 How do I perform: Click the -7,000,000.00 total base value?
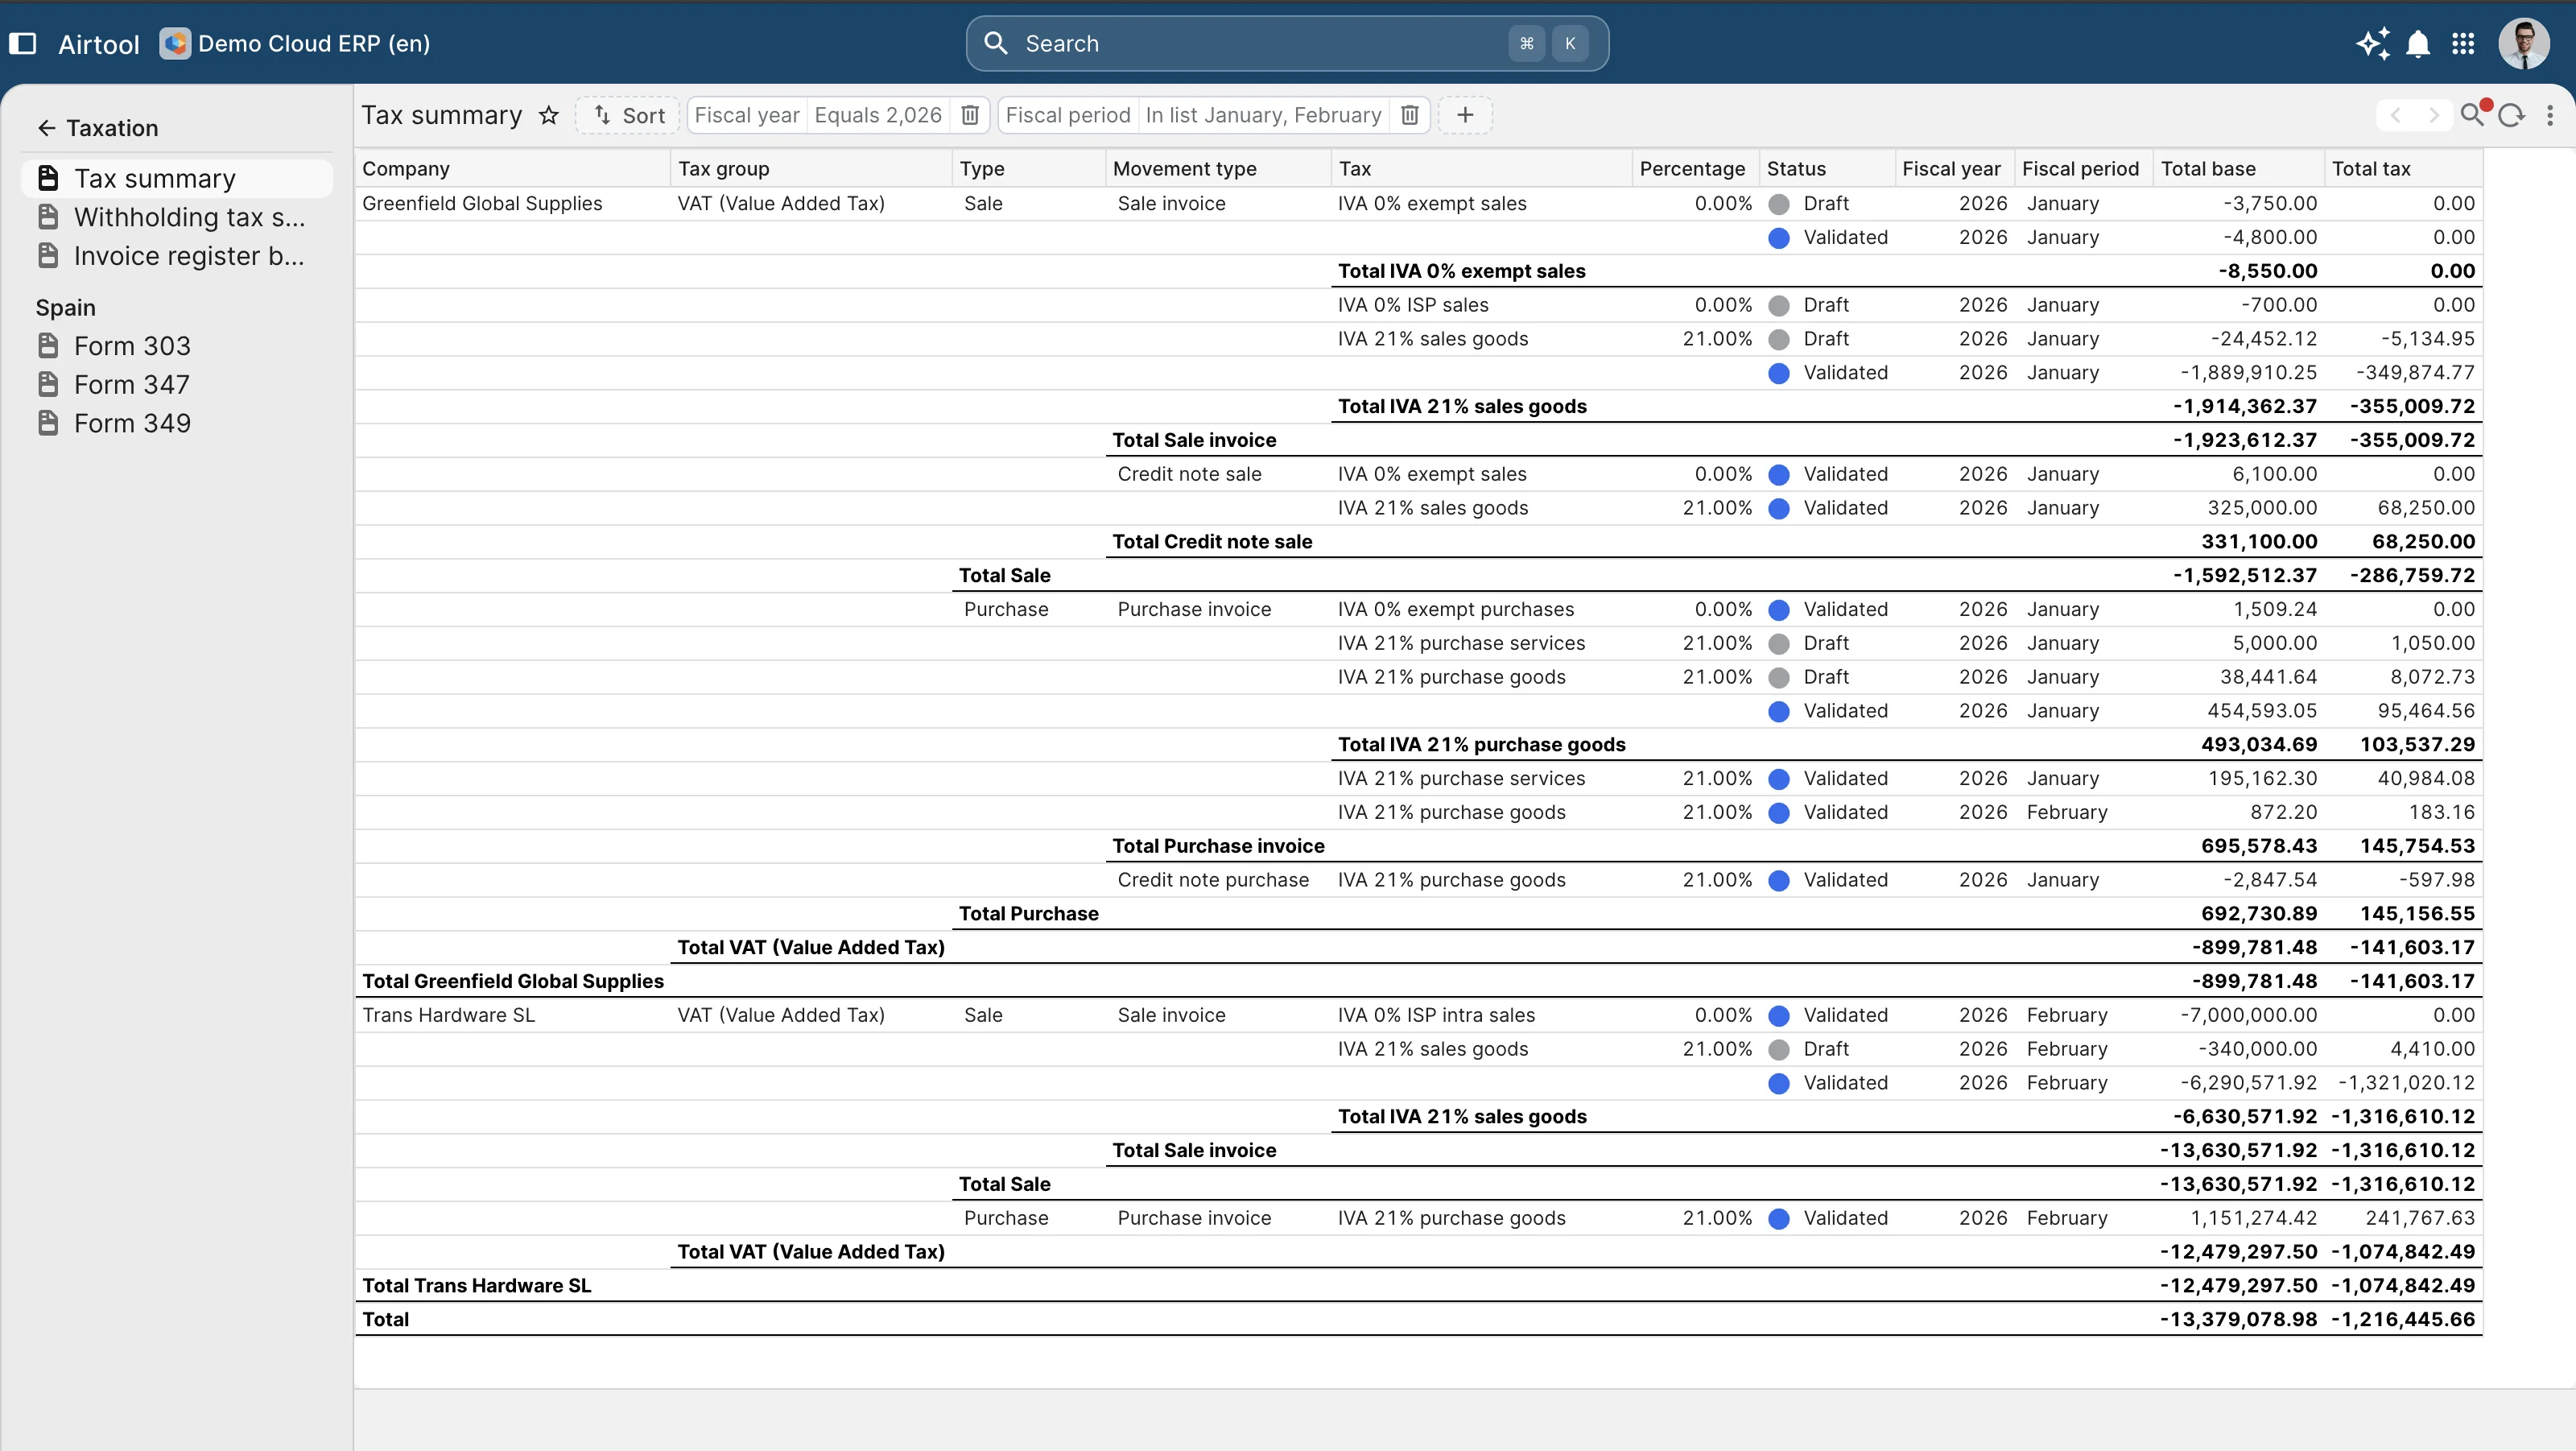tap(2248, 1015)
